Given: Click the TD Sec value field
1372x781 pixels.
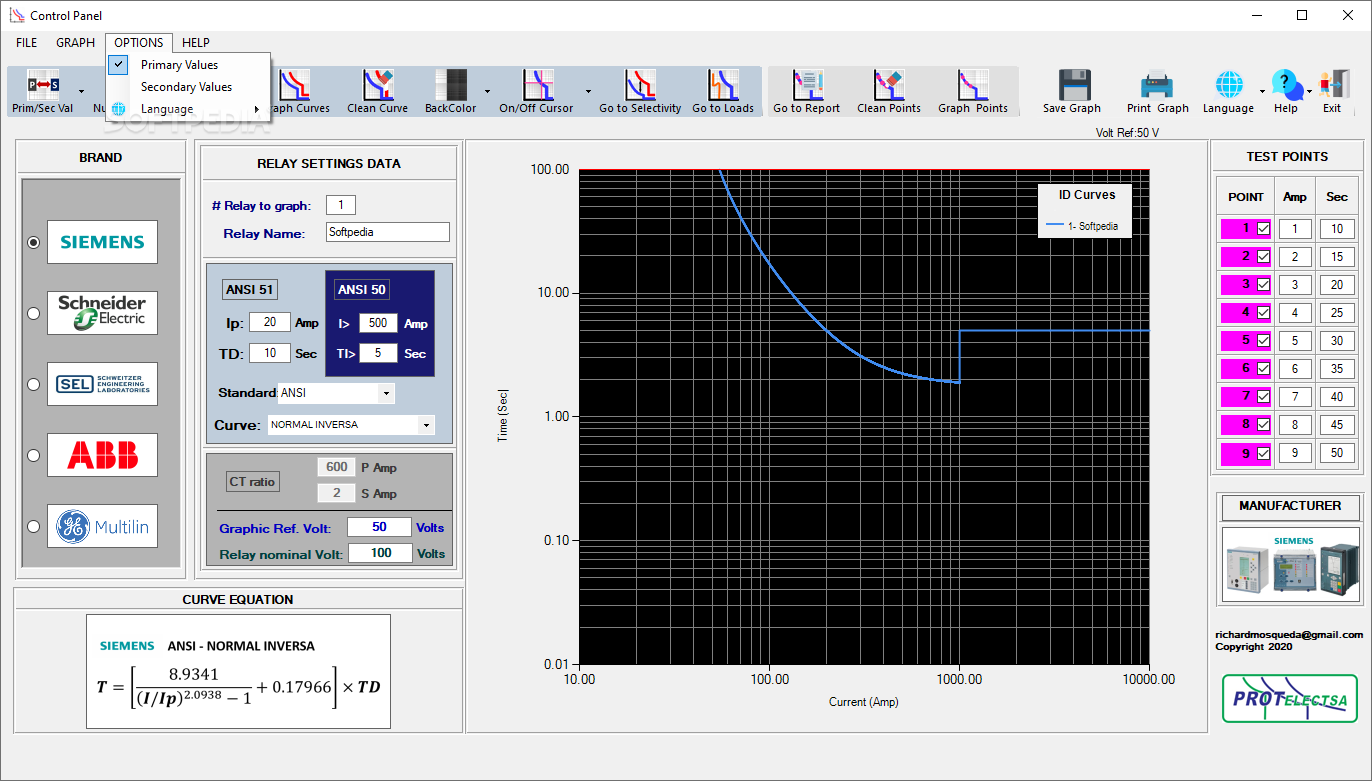Looking at the screenshot, I should click(x=270, y=353).
